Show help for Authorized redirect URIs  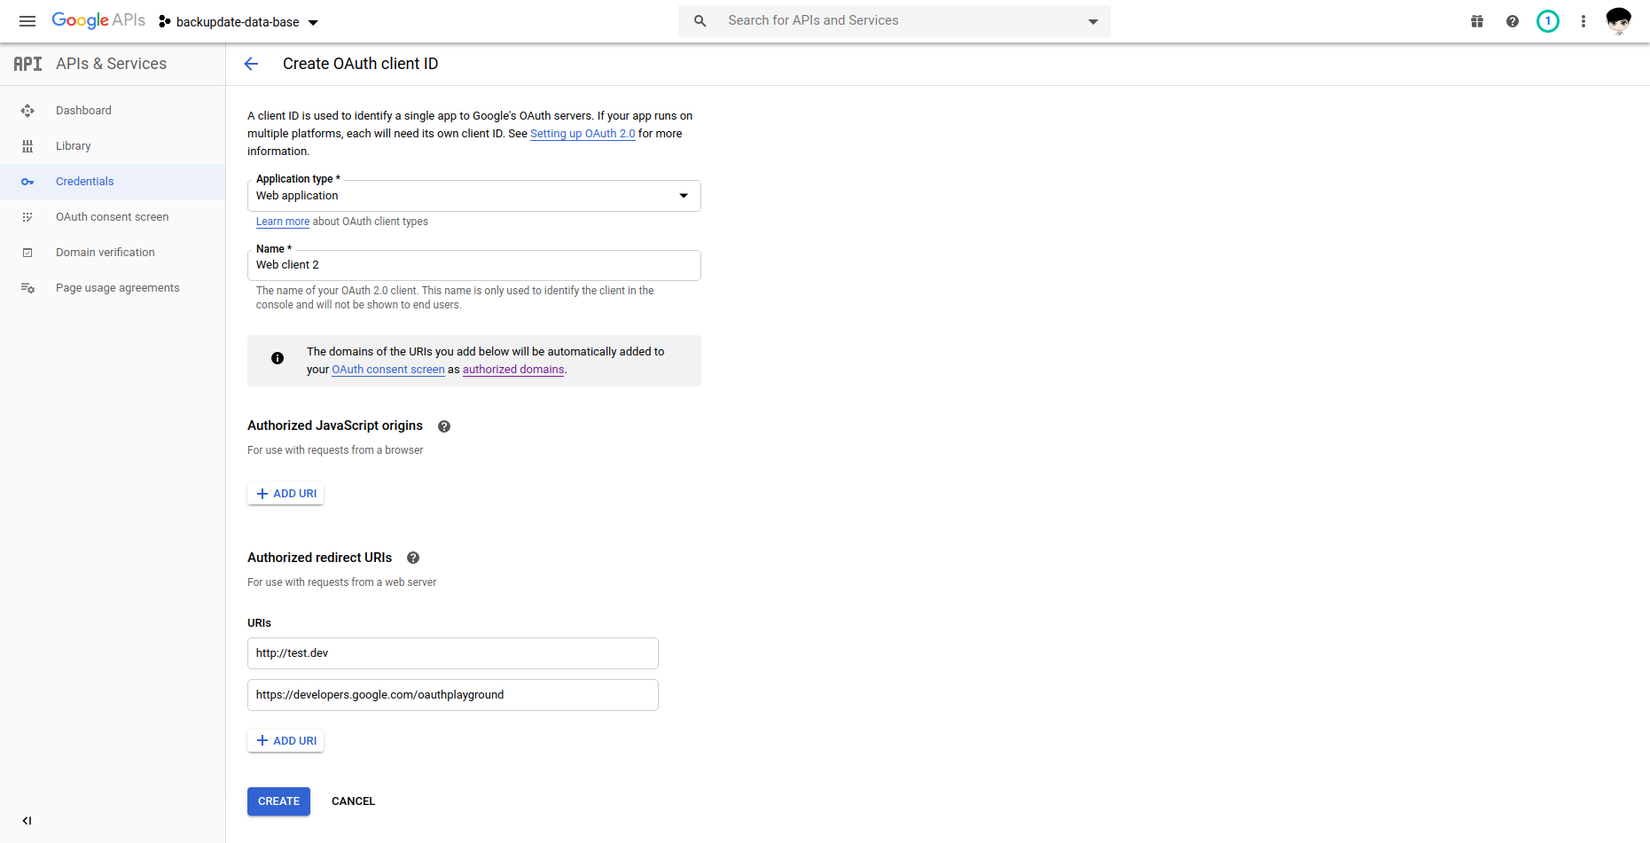(413, 558)
